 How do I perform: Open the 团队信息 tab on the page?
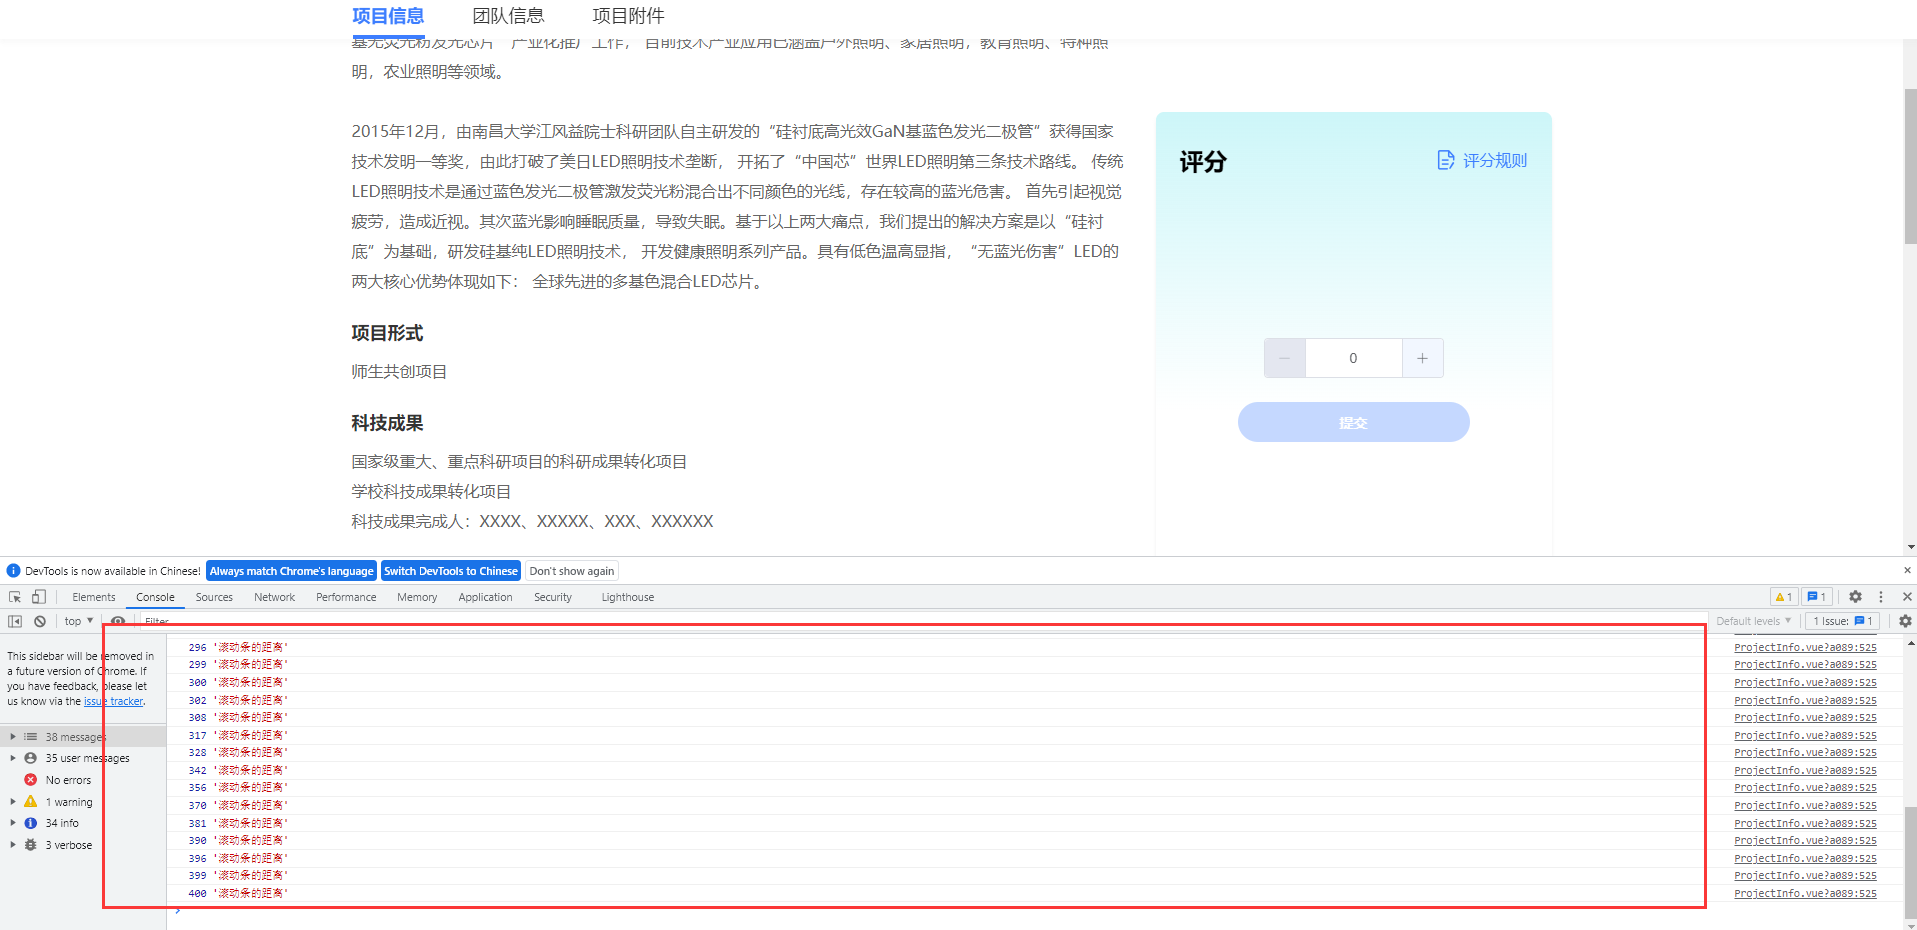click(x=508, y=16)
